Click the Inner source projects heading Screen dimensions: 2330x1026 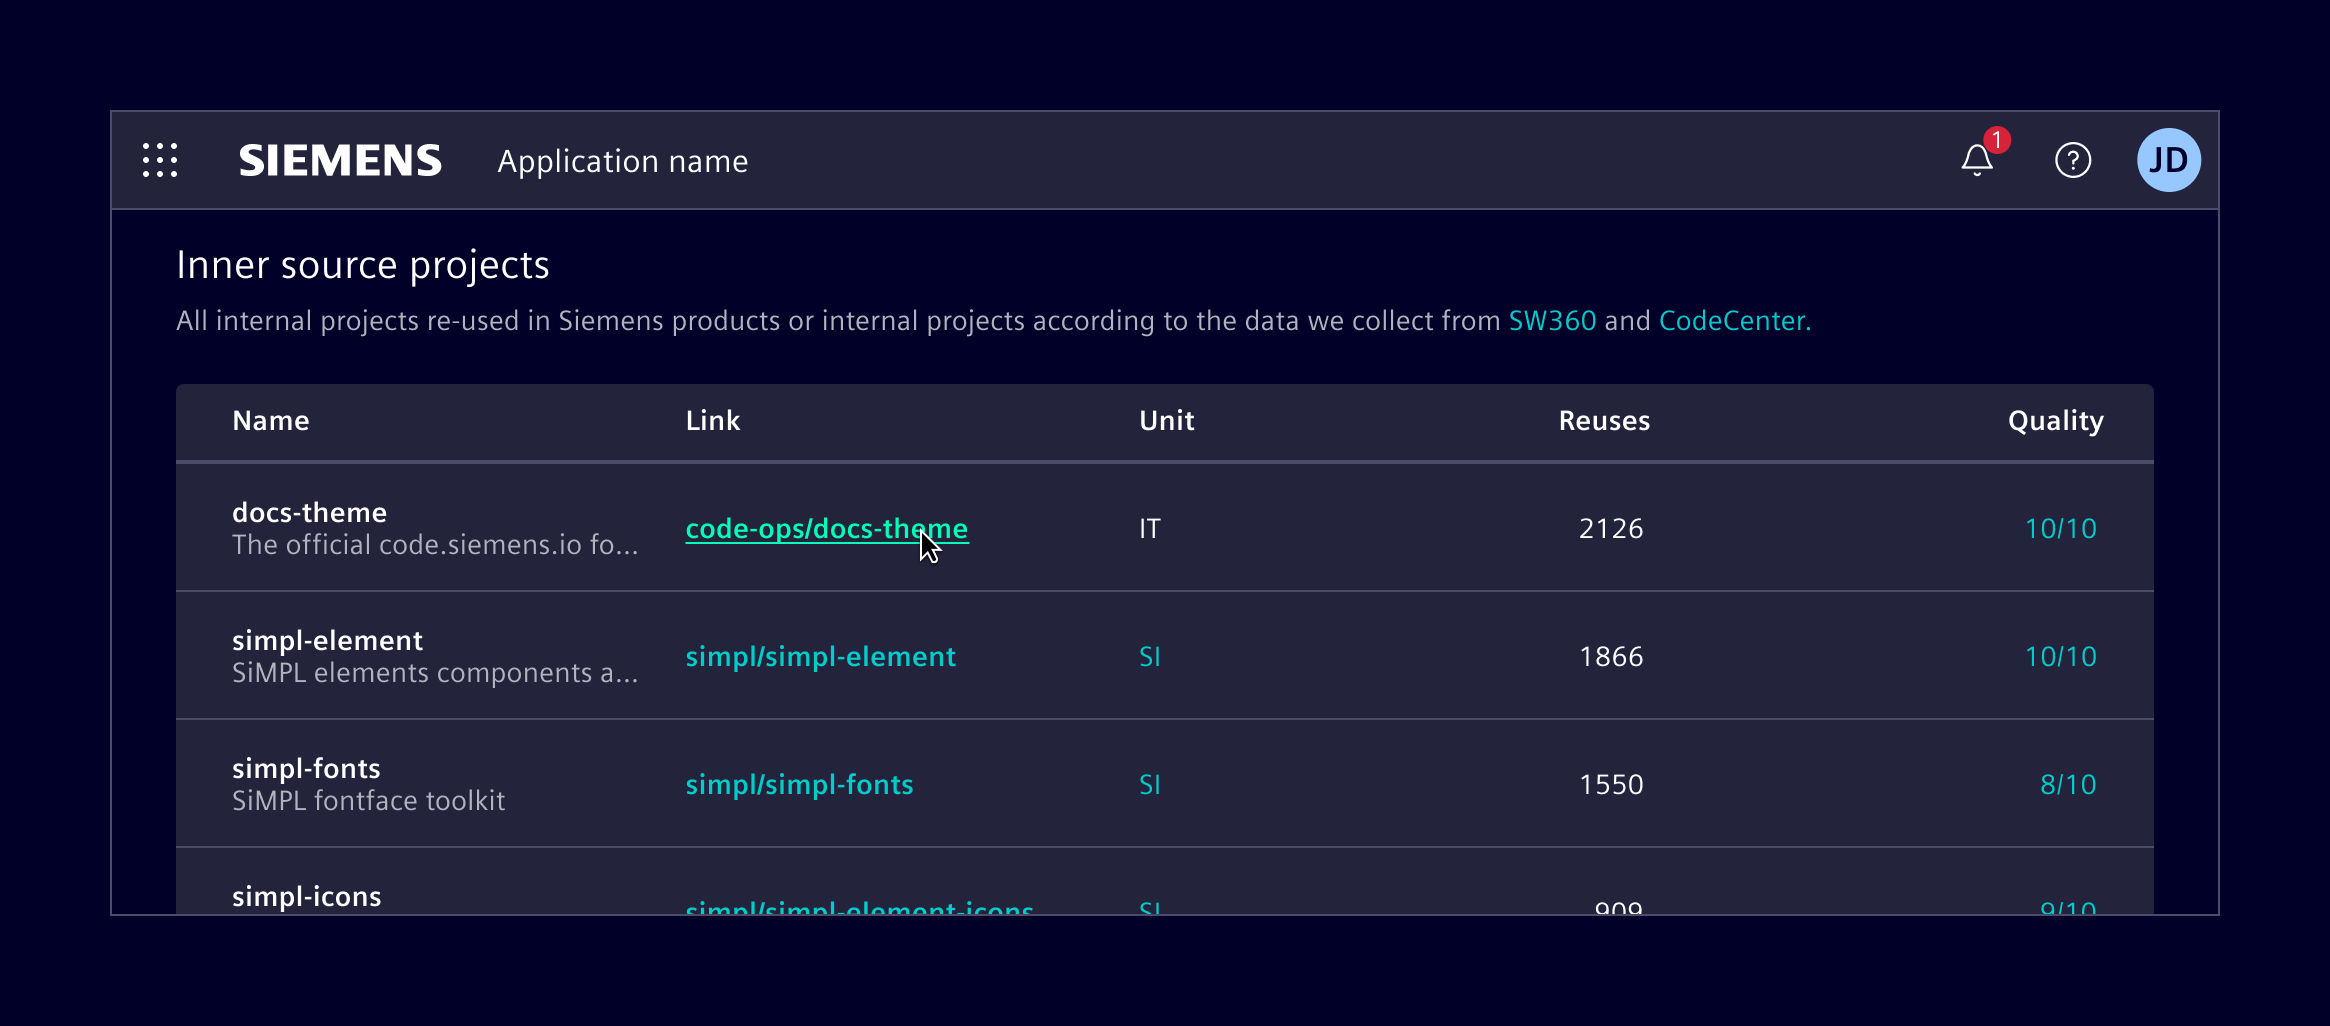(363, 266)
